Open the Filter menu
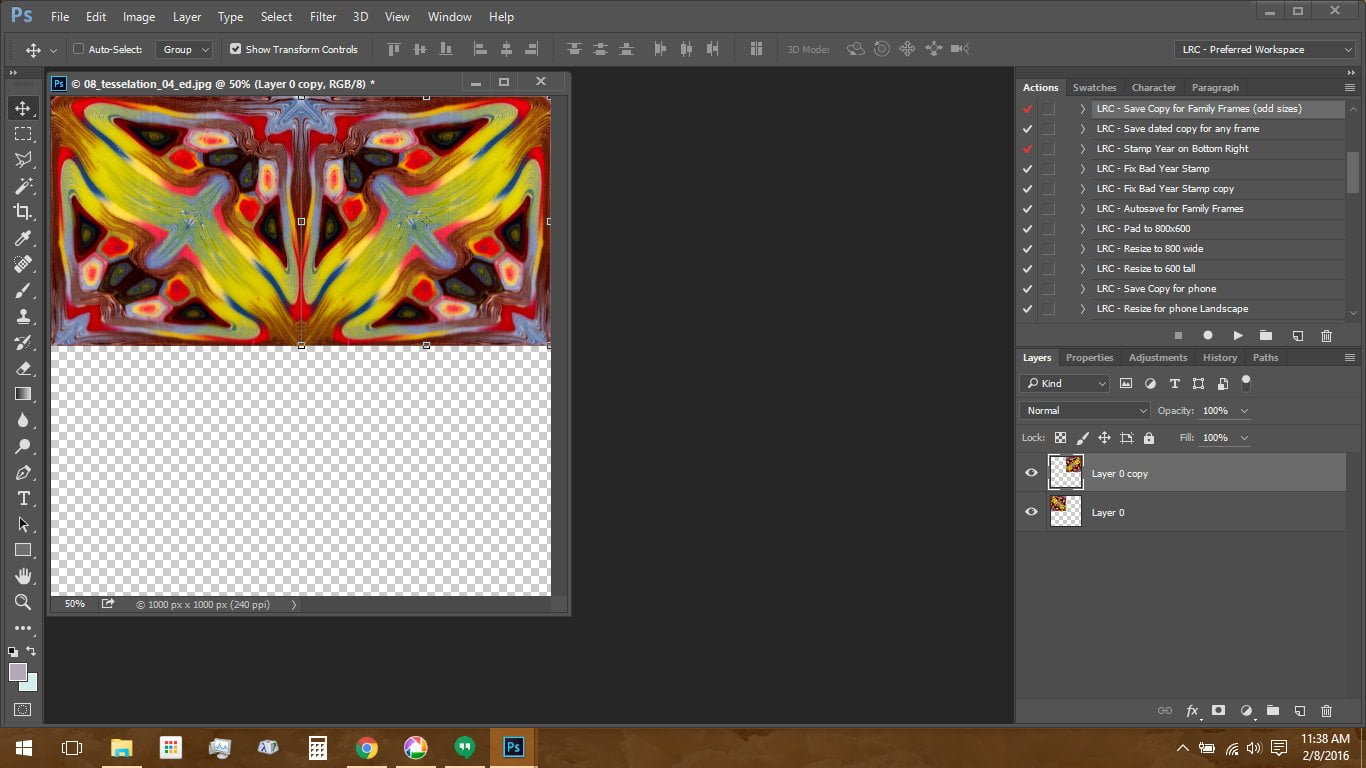 coord(322,17)
